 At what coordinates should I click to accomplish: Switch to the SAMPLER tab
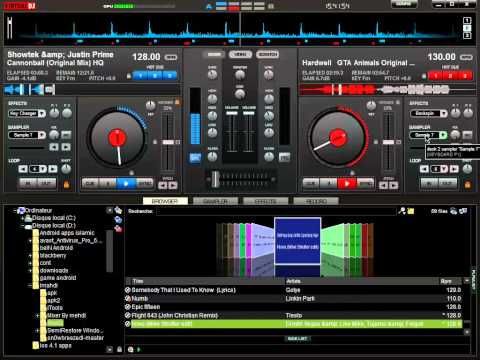click(x=215, y=201)
